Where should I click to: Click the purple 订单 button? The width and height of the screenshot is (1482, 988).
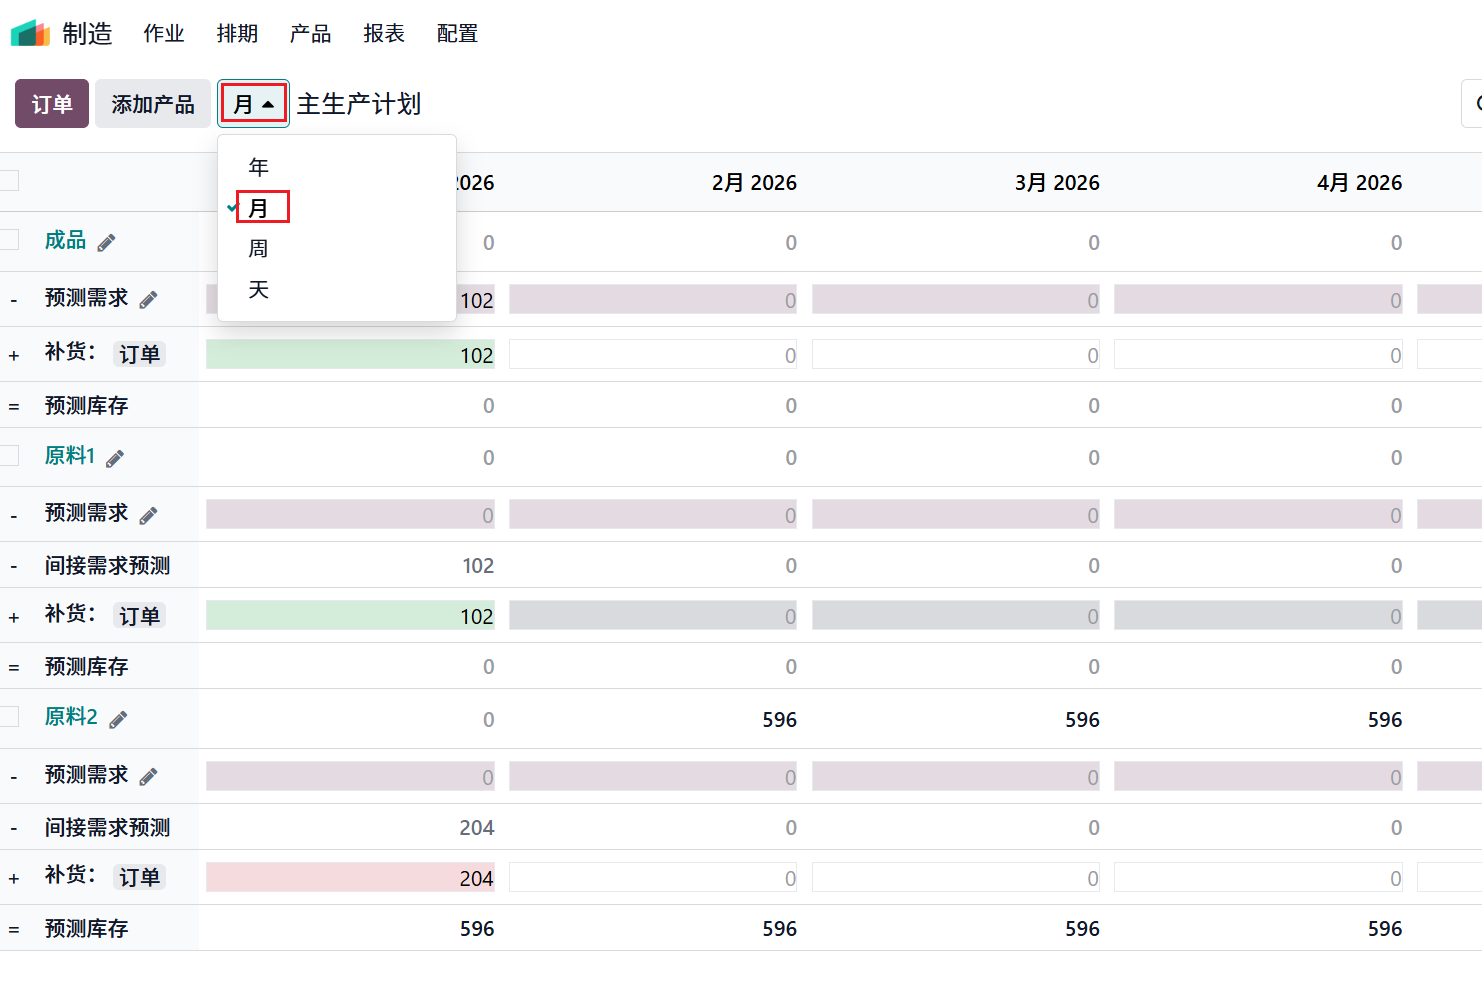(x=52, y=104)
